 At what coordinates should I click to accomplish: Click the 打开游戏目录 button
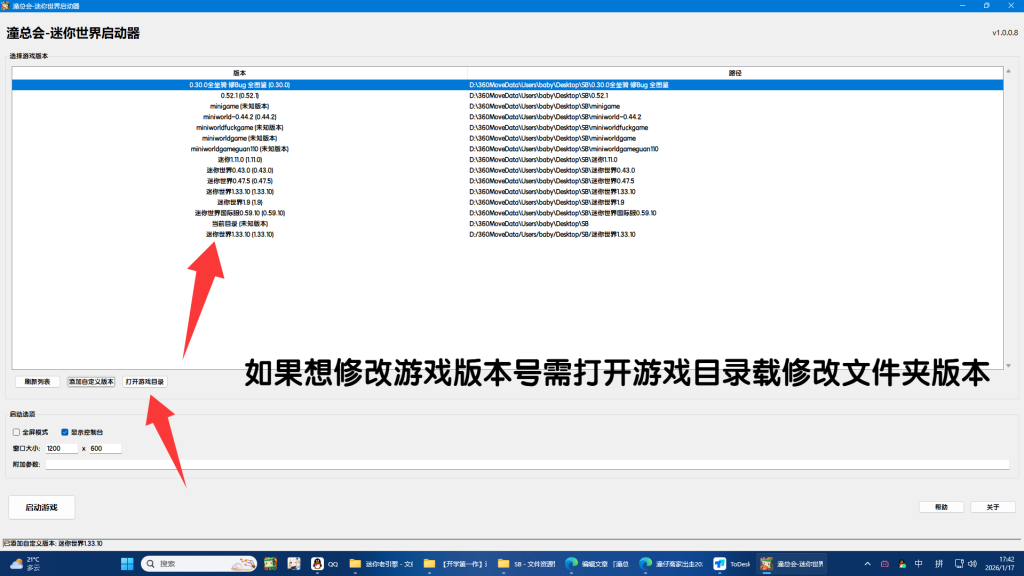145,382
